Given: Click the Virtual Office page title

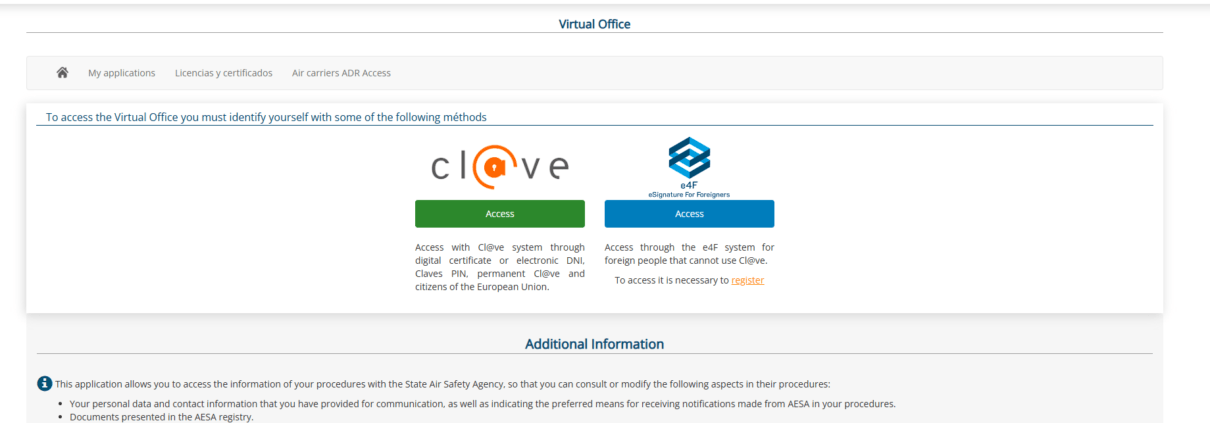Looking at the screenshot, I should tap(594, 24).
